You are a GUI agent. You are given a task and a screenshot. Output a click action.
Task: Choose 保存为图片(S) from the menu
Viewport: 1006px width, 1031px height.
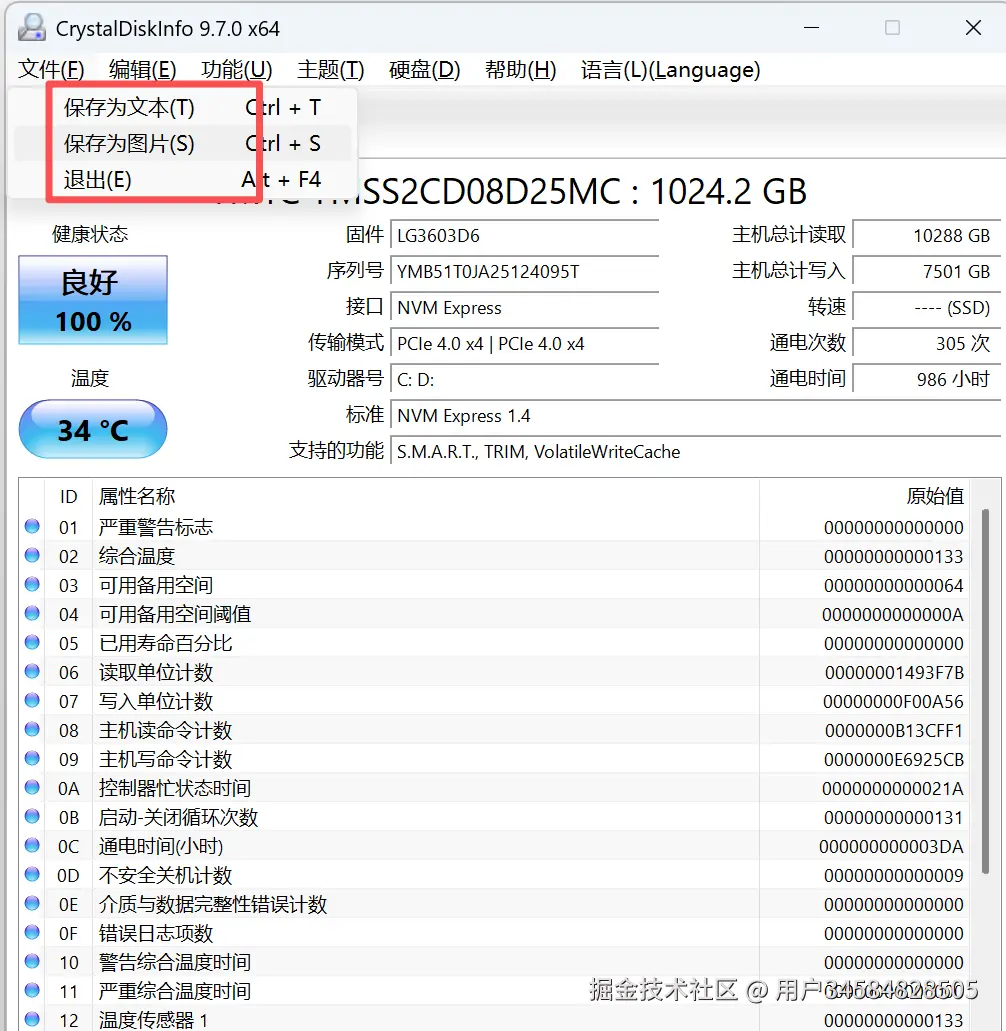click(x=183, y=143)
